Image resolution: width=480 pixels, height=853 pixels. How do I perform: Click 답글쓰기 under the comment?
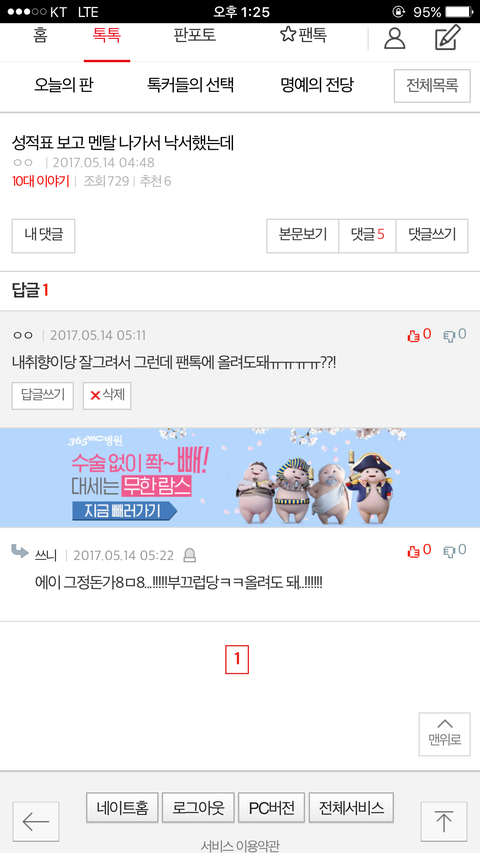pos(43,395)
